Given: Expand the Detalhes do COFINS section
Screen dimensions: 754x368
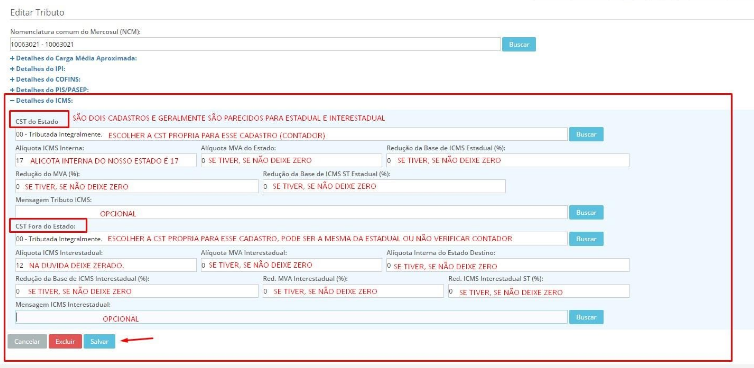Looking at the screenshot, I should coord(45,79).
